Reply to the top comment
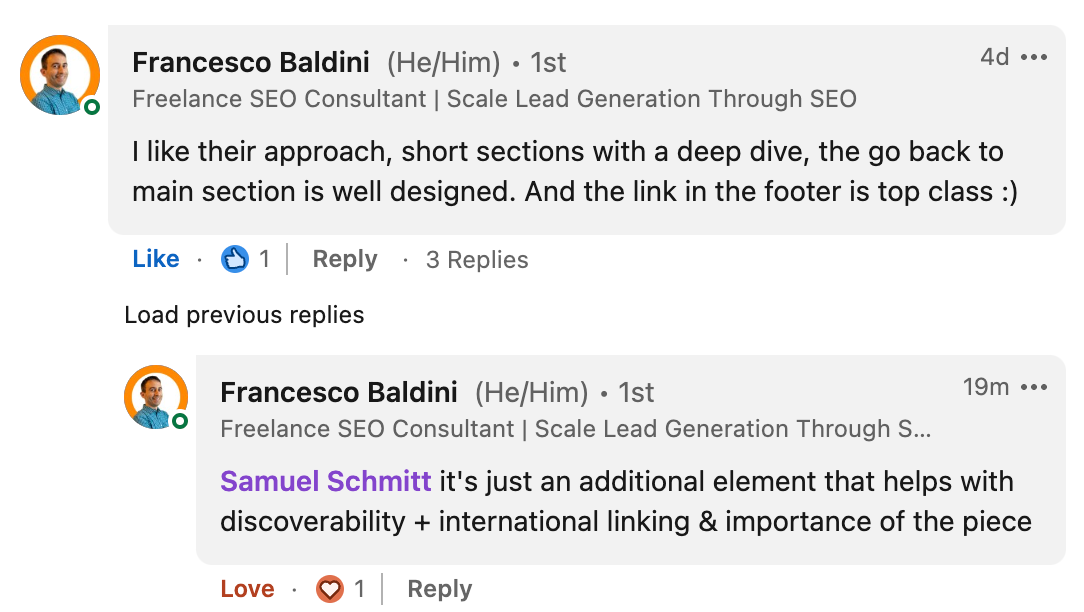Screen dimensions: 1084x612 click(x=344, y=260)
